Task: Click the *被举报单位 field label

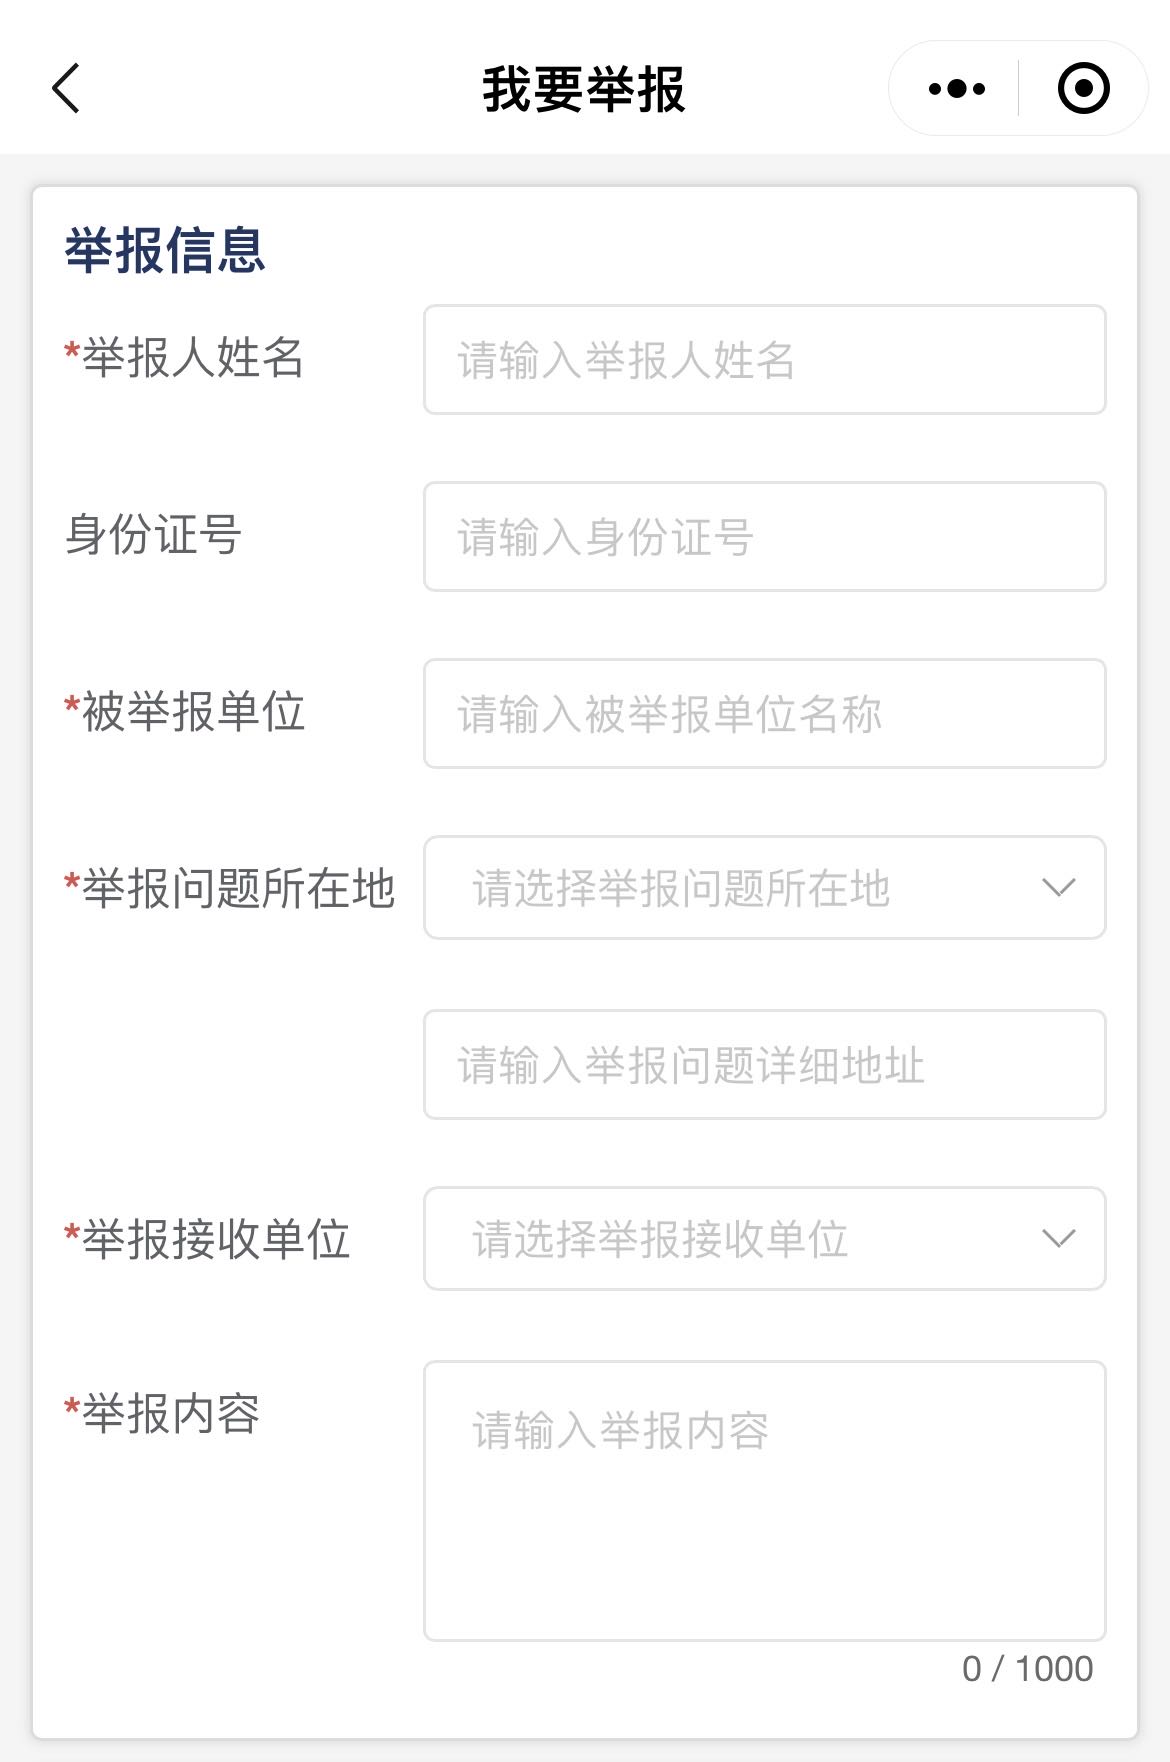Action: click(184, 712)
